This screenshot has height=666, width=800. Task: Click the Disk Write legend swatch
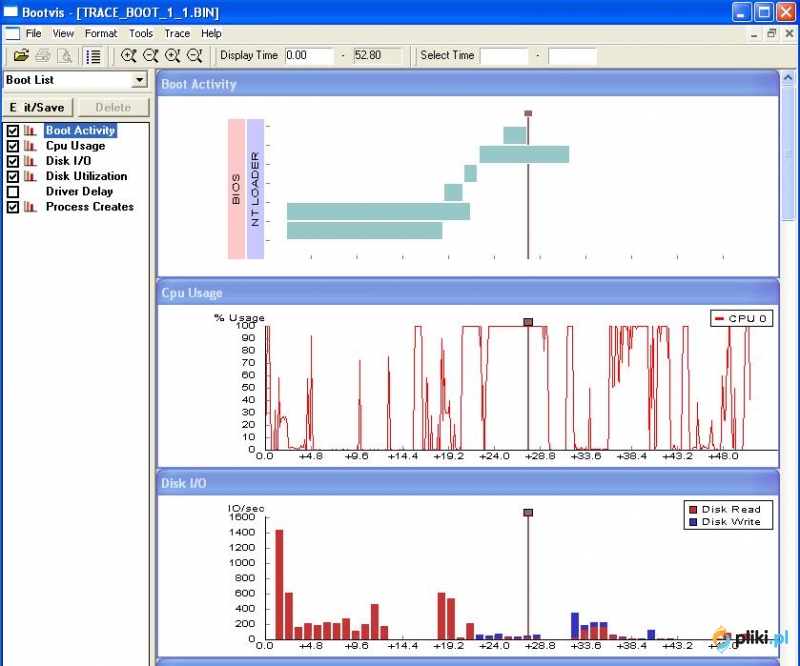[693, 522]
